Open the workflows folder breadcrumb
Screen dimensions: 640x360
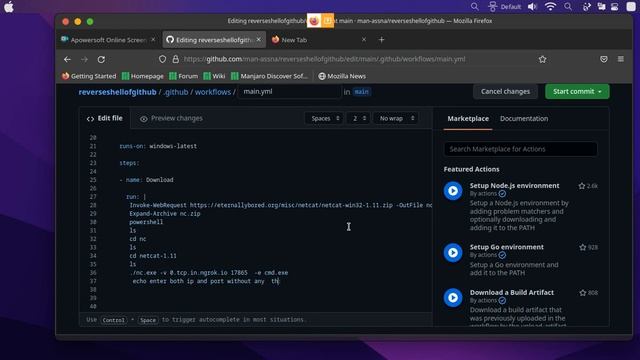pos(213,92)
